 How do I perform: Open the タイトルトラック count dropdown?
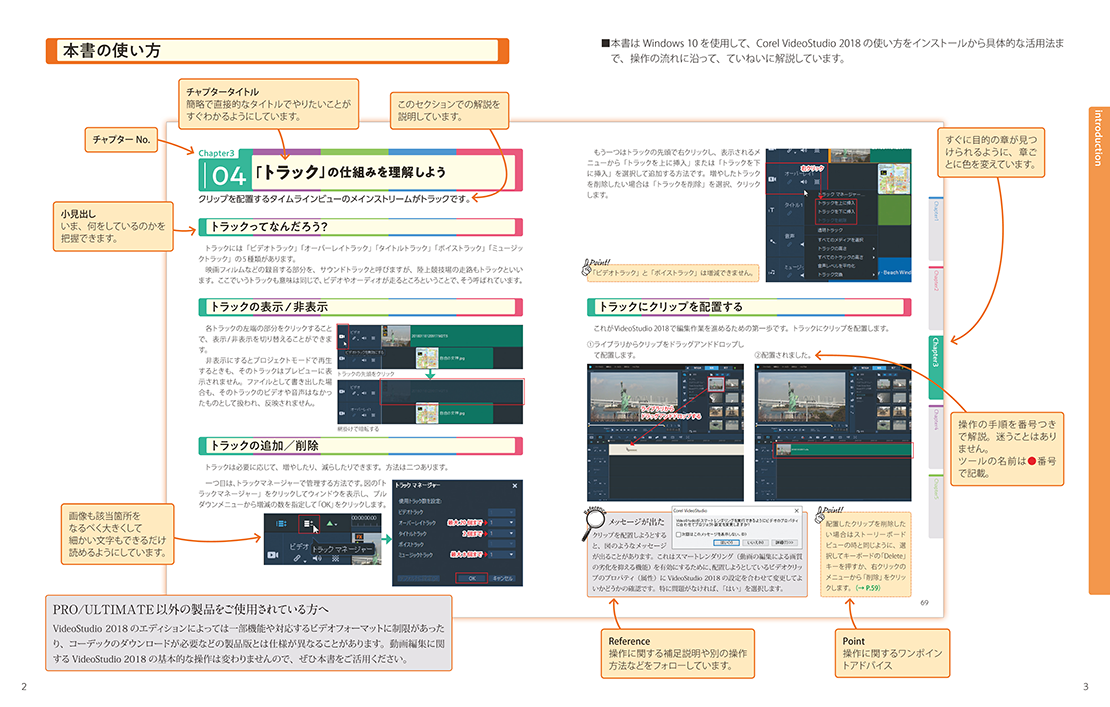(509, 534)
